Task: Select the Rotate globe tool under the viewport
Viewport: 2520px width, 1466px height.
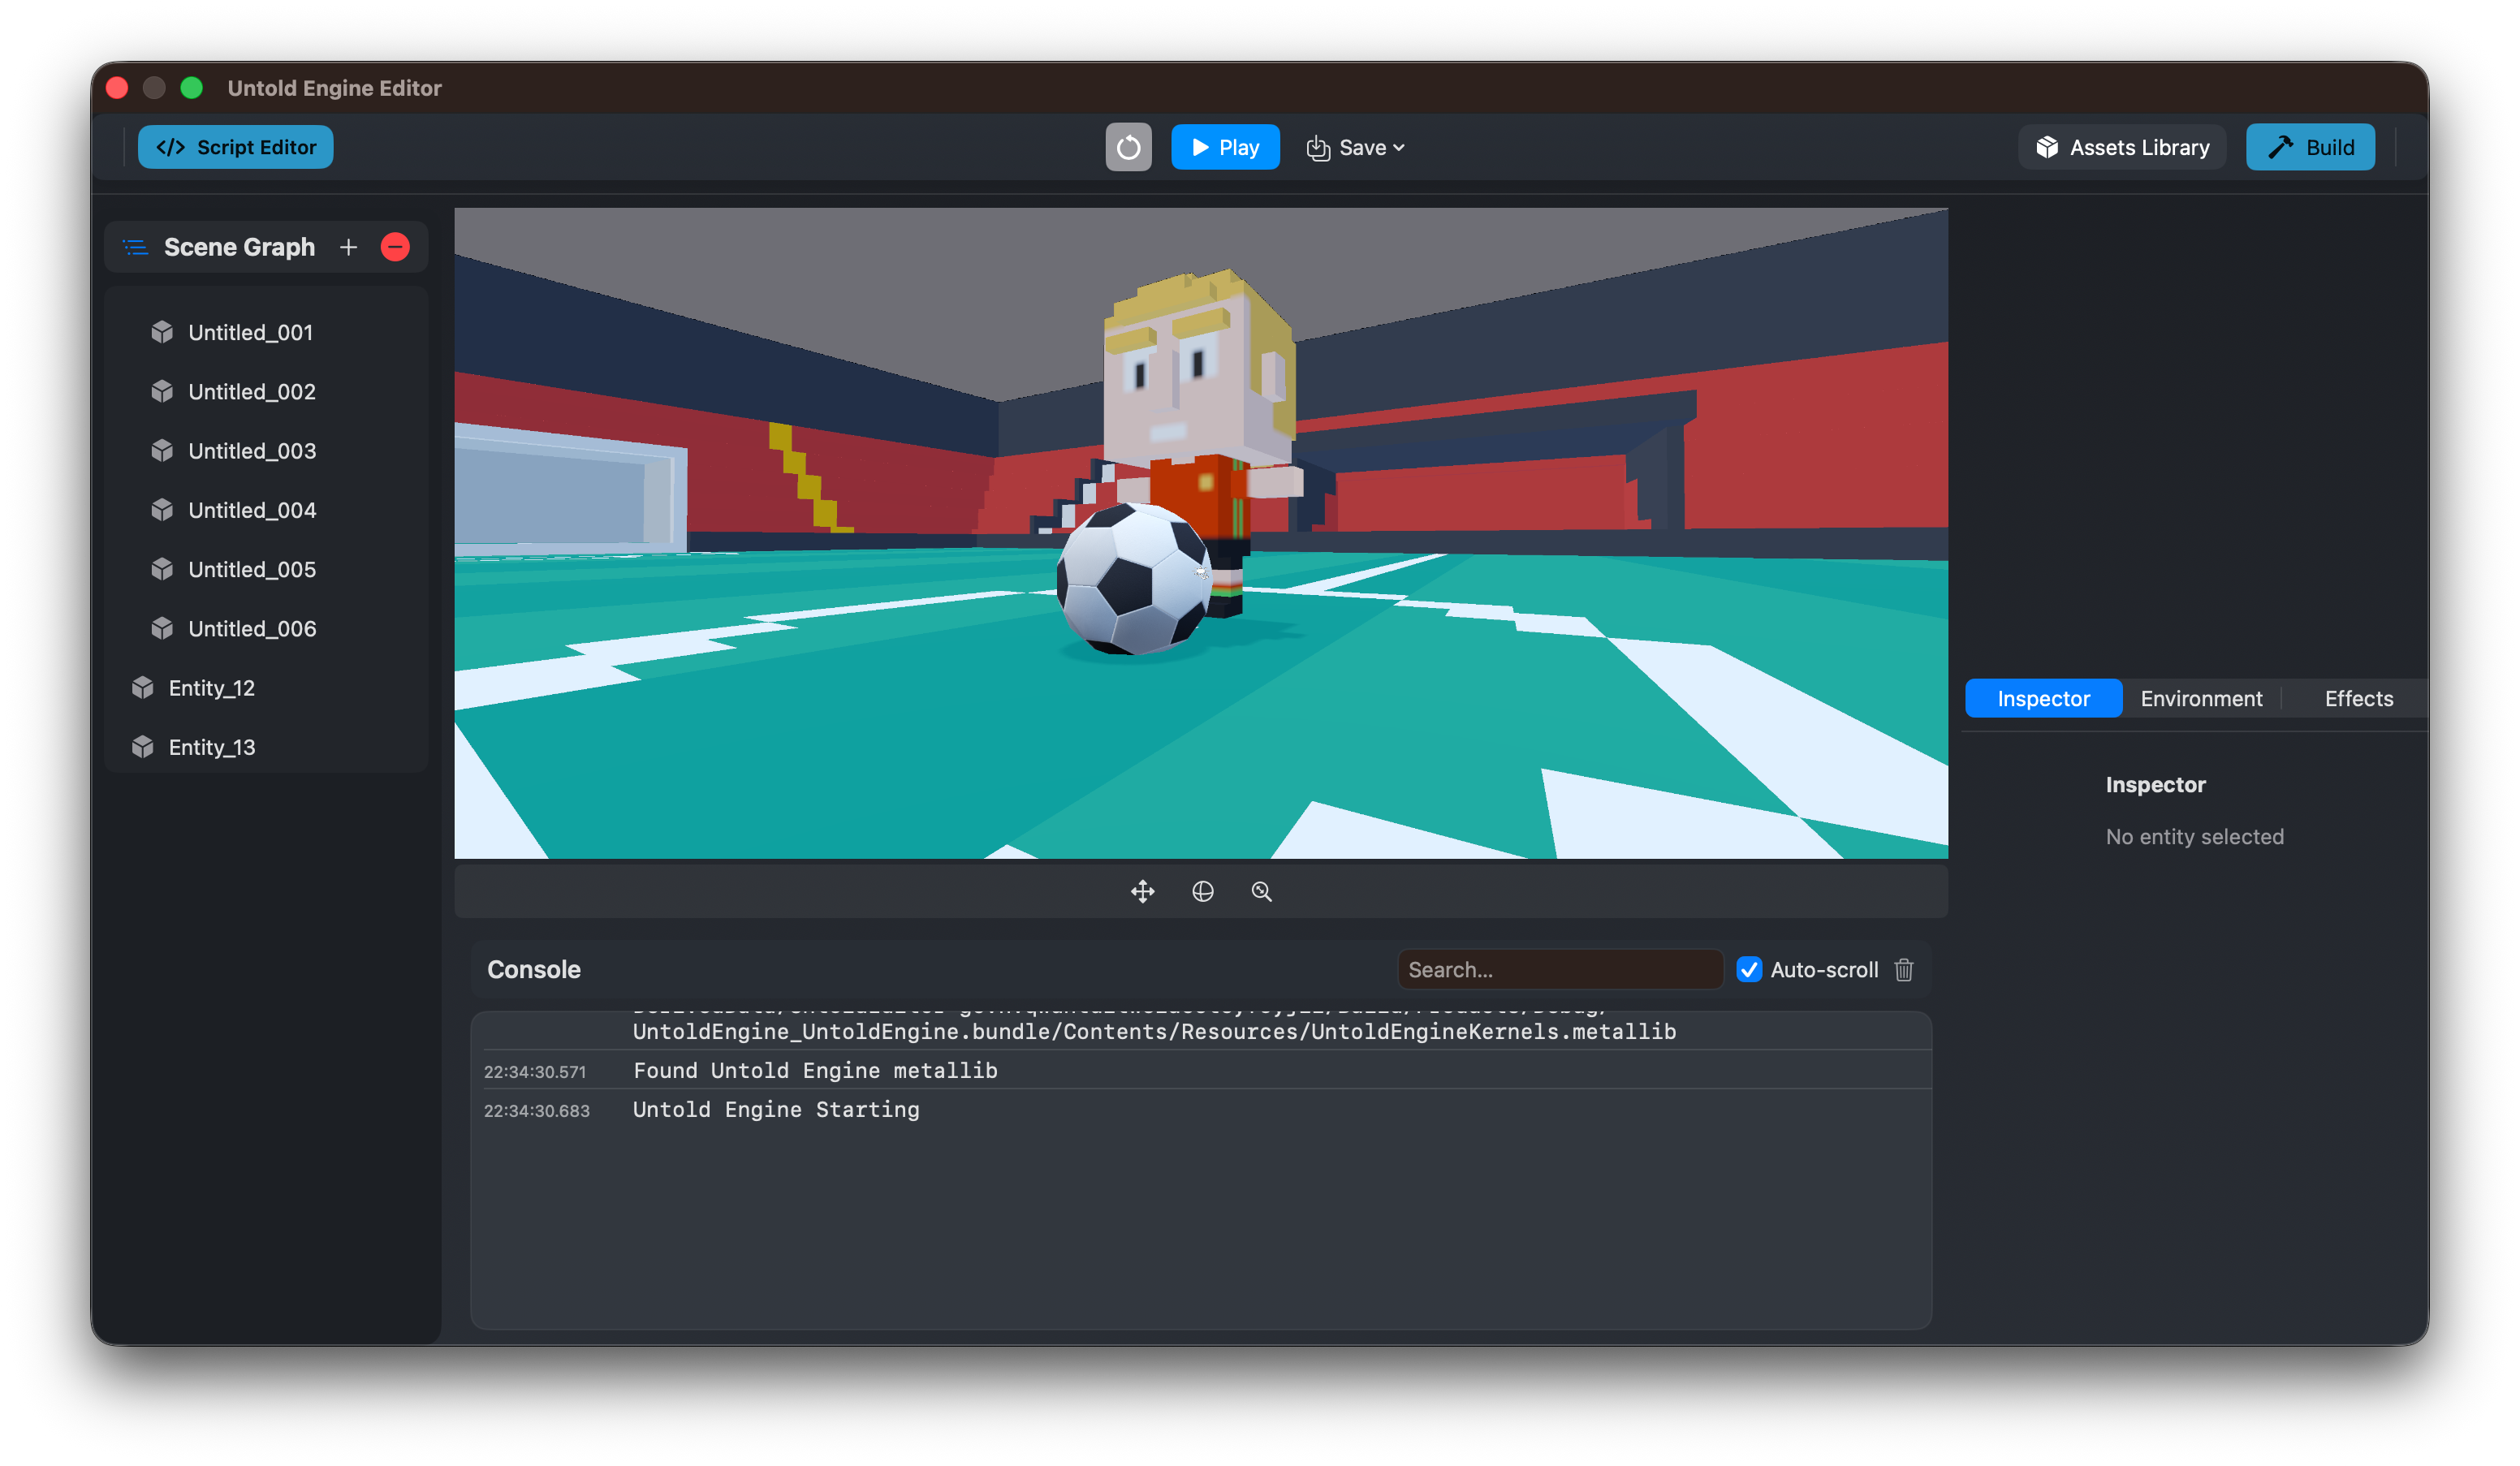Action: point(1202,891)
